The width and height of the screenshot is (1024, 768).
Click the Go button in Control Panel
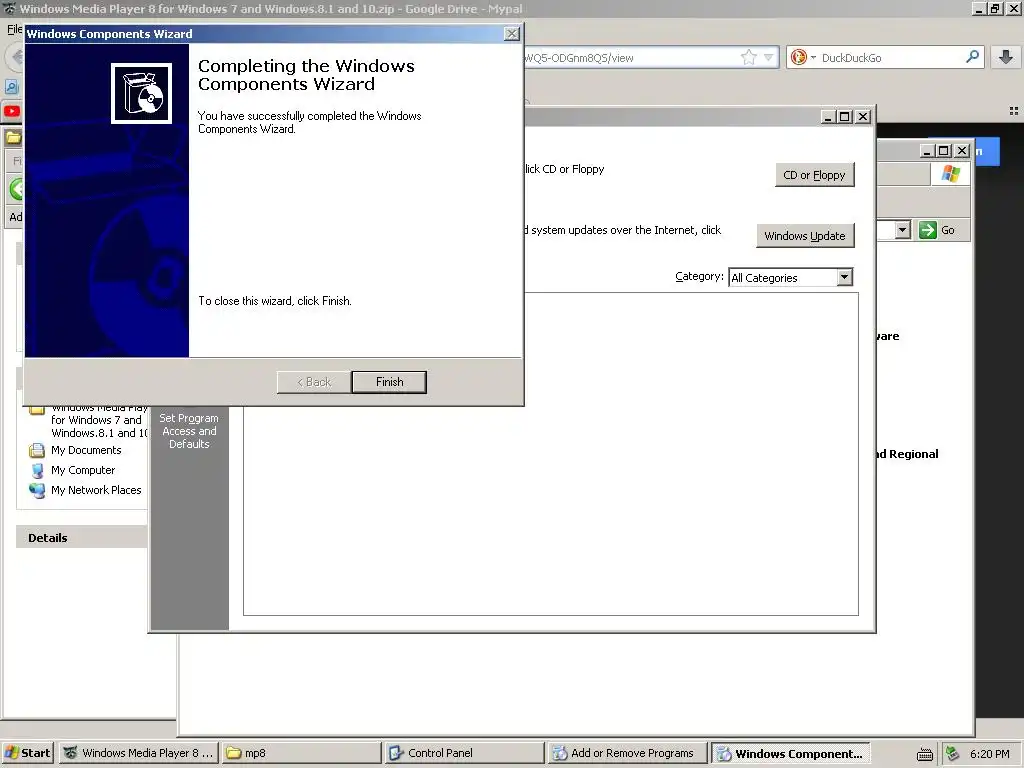coord(937,230)
